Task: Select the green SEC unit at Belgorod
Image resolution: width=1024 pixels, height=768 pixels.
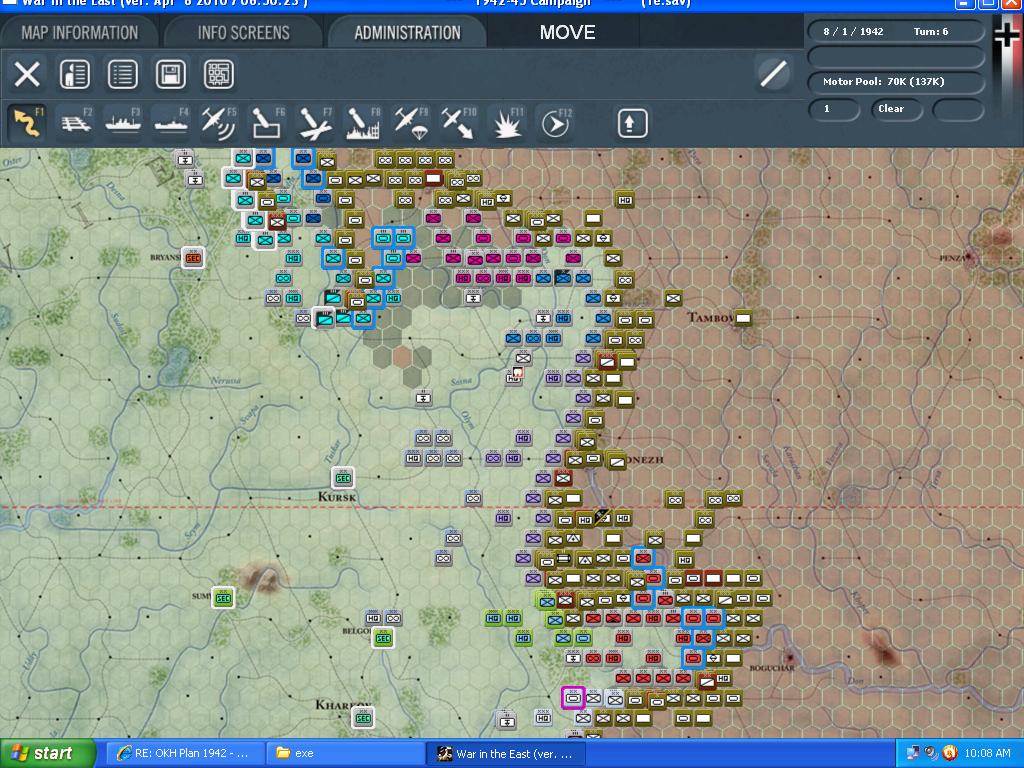Action: point(383,638)
